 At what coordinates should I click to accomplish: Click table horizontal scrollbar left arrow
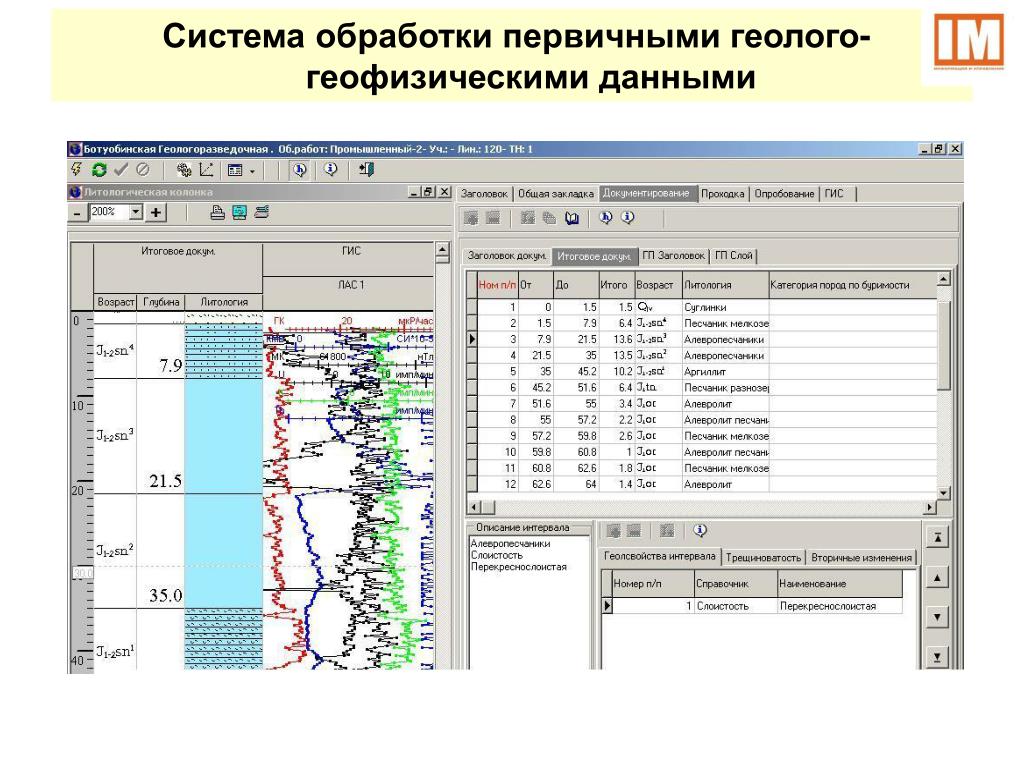tap(475, 507)
